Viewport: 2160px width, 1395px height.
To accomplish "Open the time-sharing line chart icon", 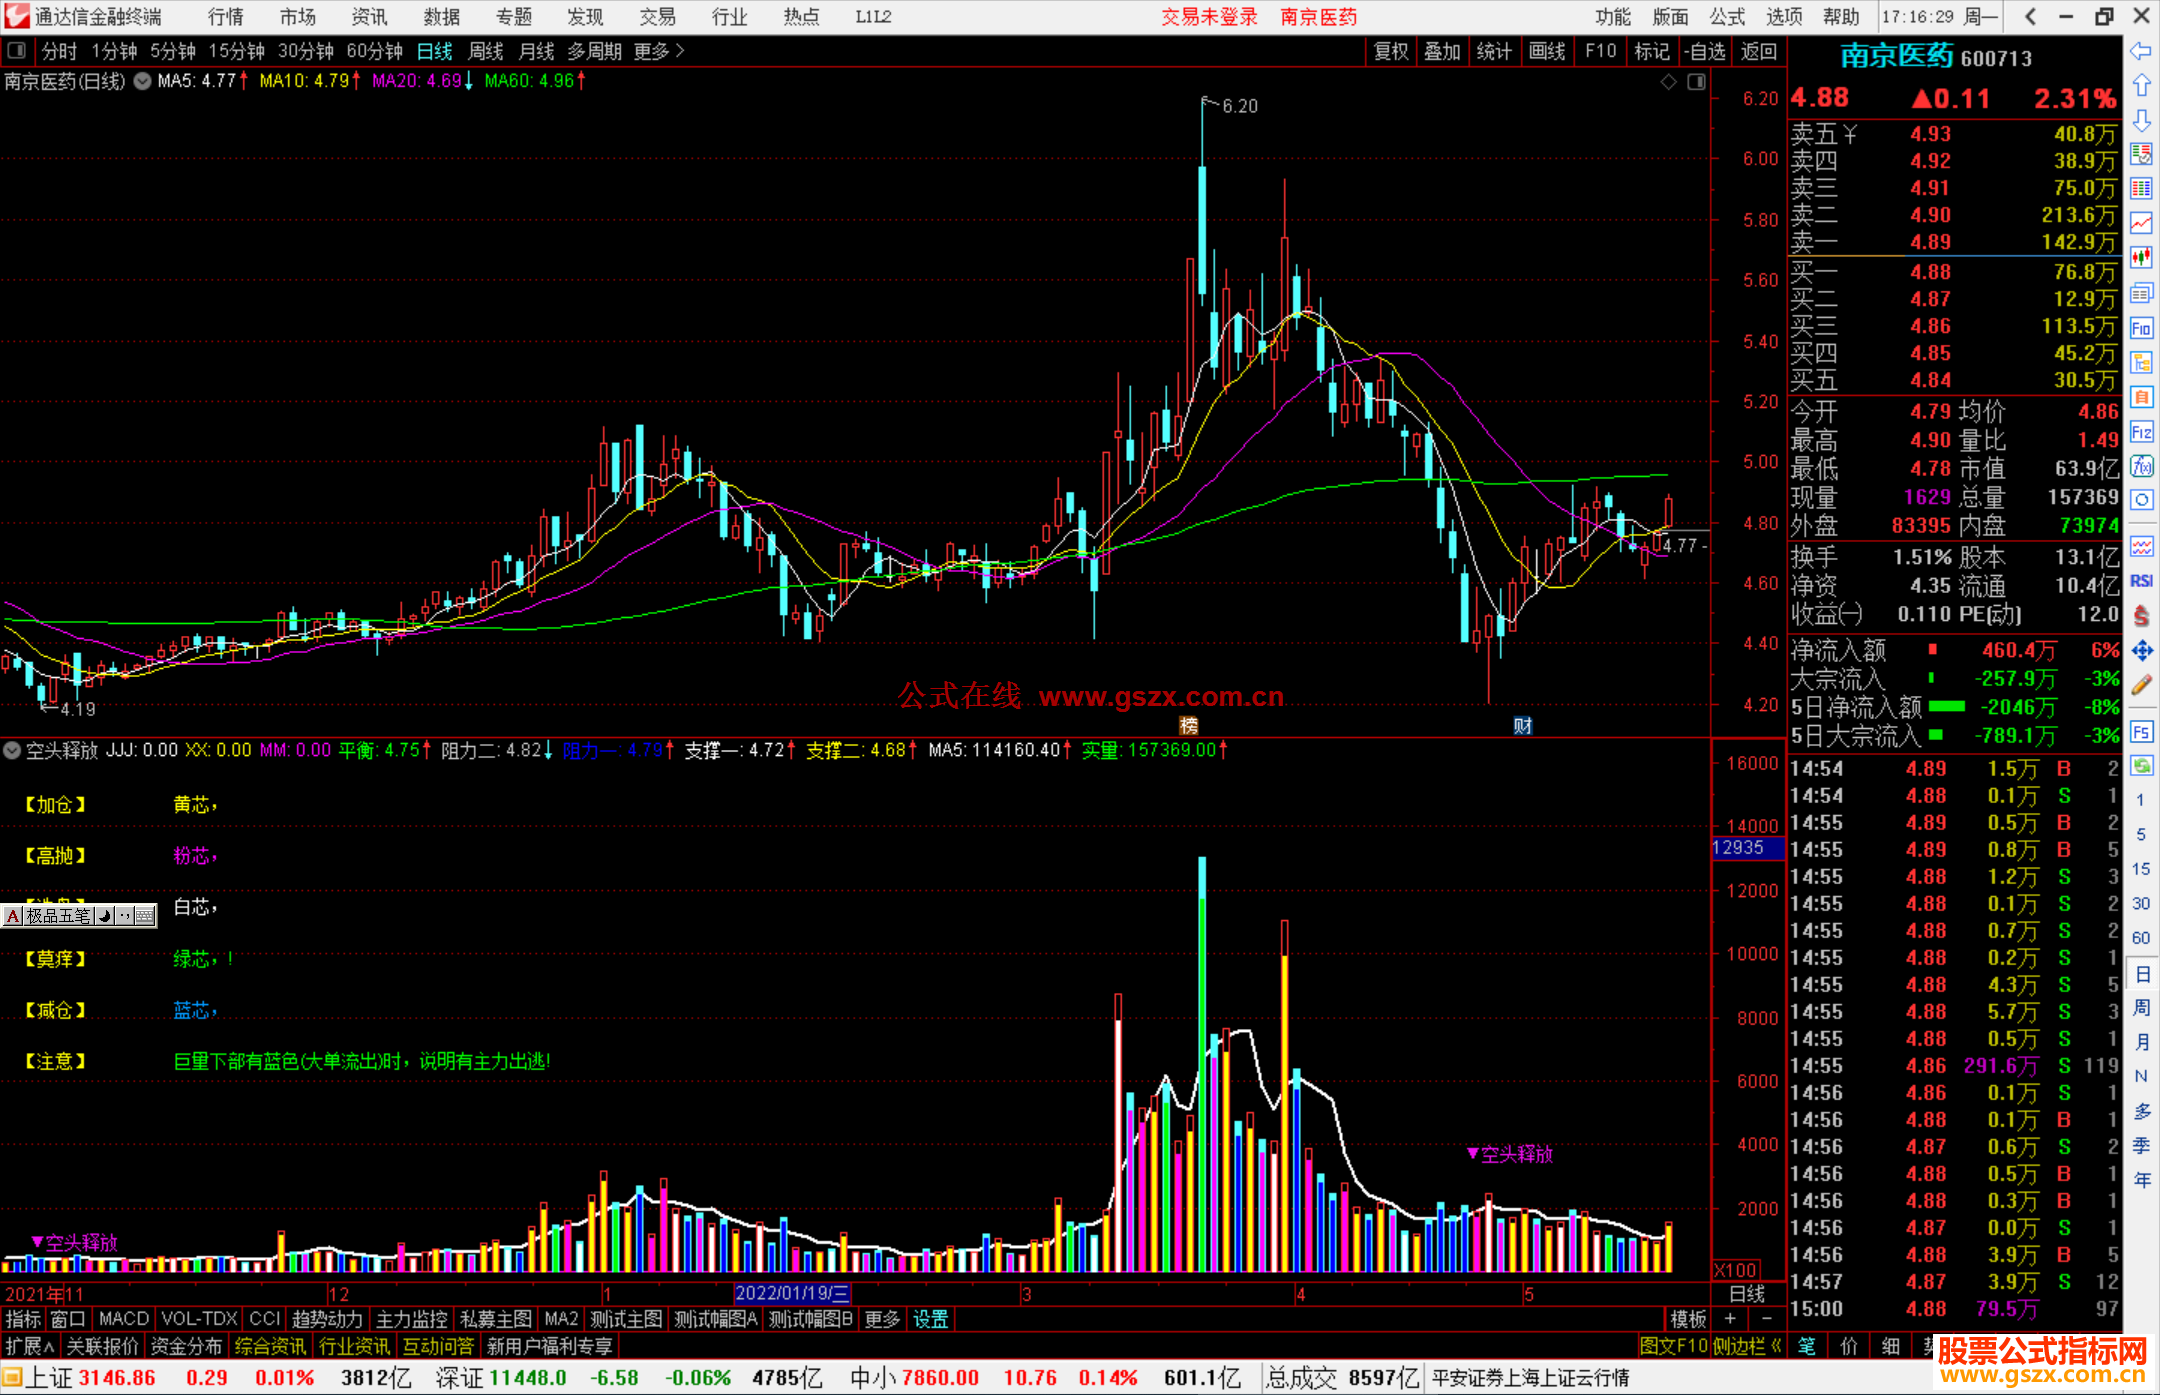I will tap(2141, 224).
